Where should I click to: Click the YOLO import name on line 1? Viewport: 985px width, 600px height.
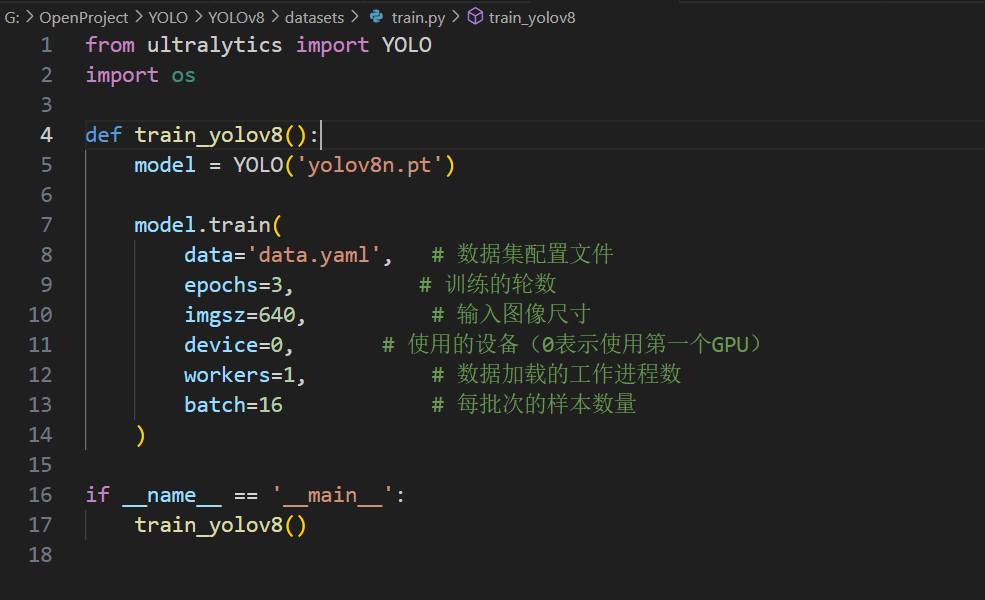[x=406, y=45]
